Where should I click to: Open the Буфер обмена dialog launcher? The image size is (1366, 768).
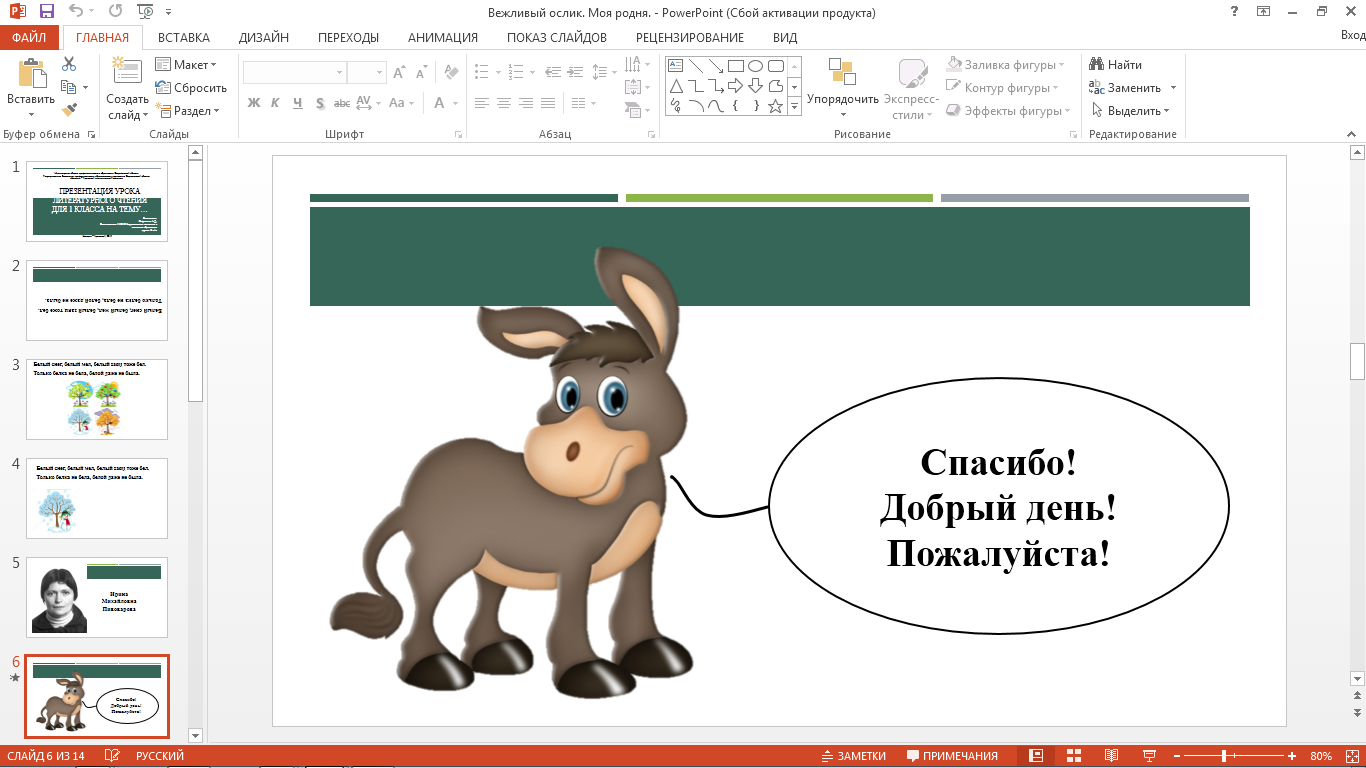click(92, 134)
